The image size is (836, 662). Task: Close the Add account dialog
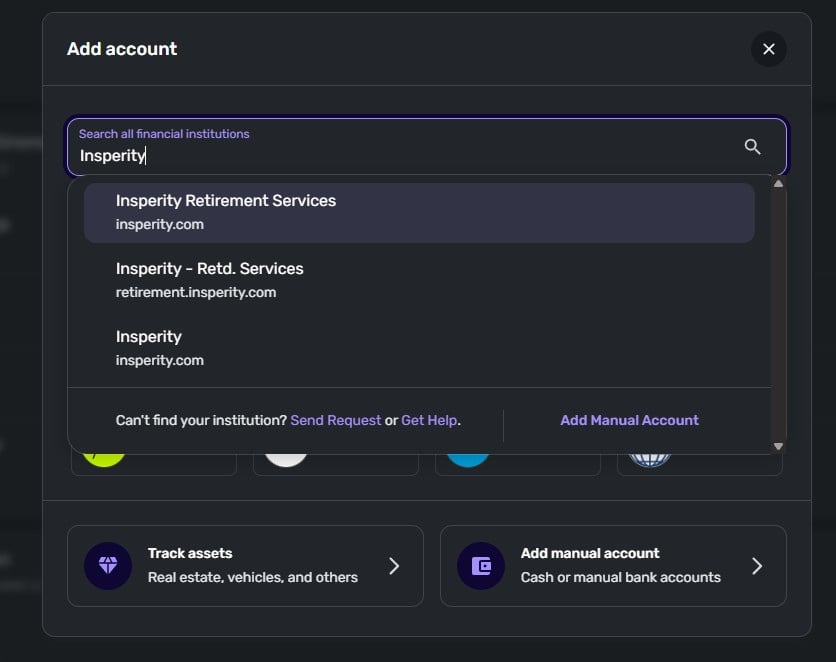click(x=768, y=49)
